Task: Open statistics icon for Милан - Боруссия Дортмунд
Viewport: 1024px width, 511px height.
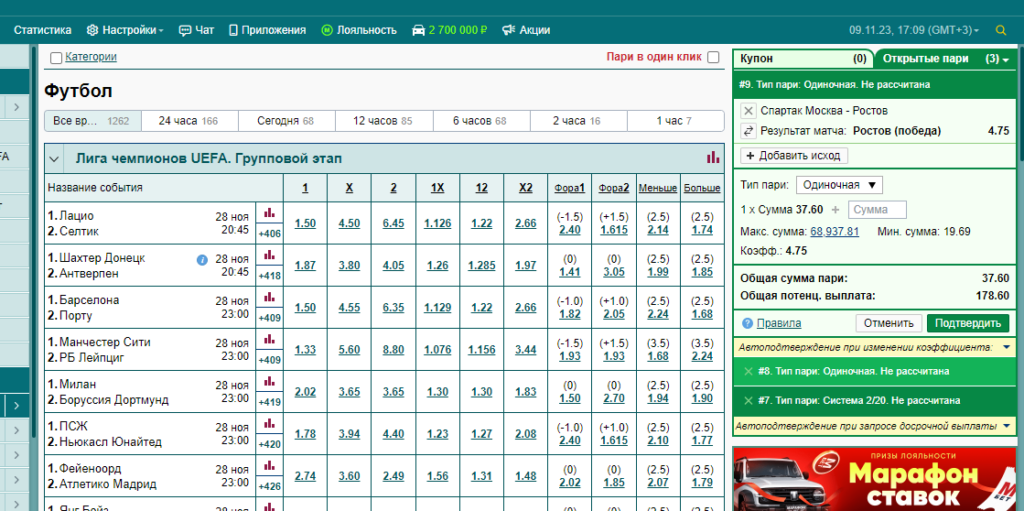Action: pos(269,382)
